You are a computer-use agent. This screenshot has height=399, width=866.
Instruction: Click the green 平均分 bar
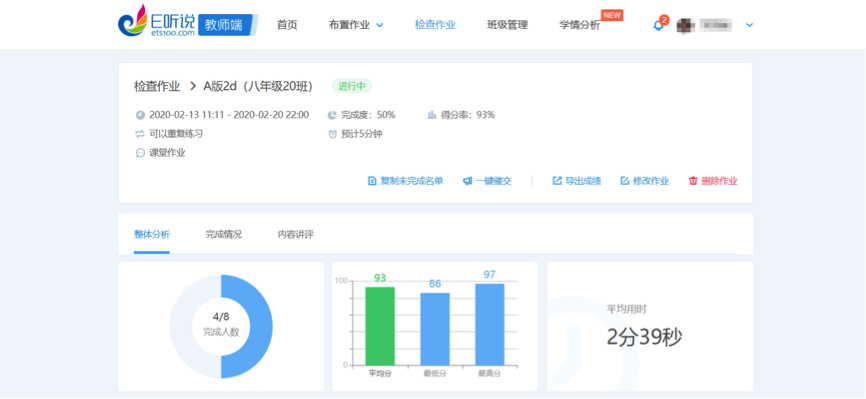380,326
